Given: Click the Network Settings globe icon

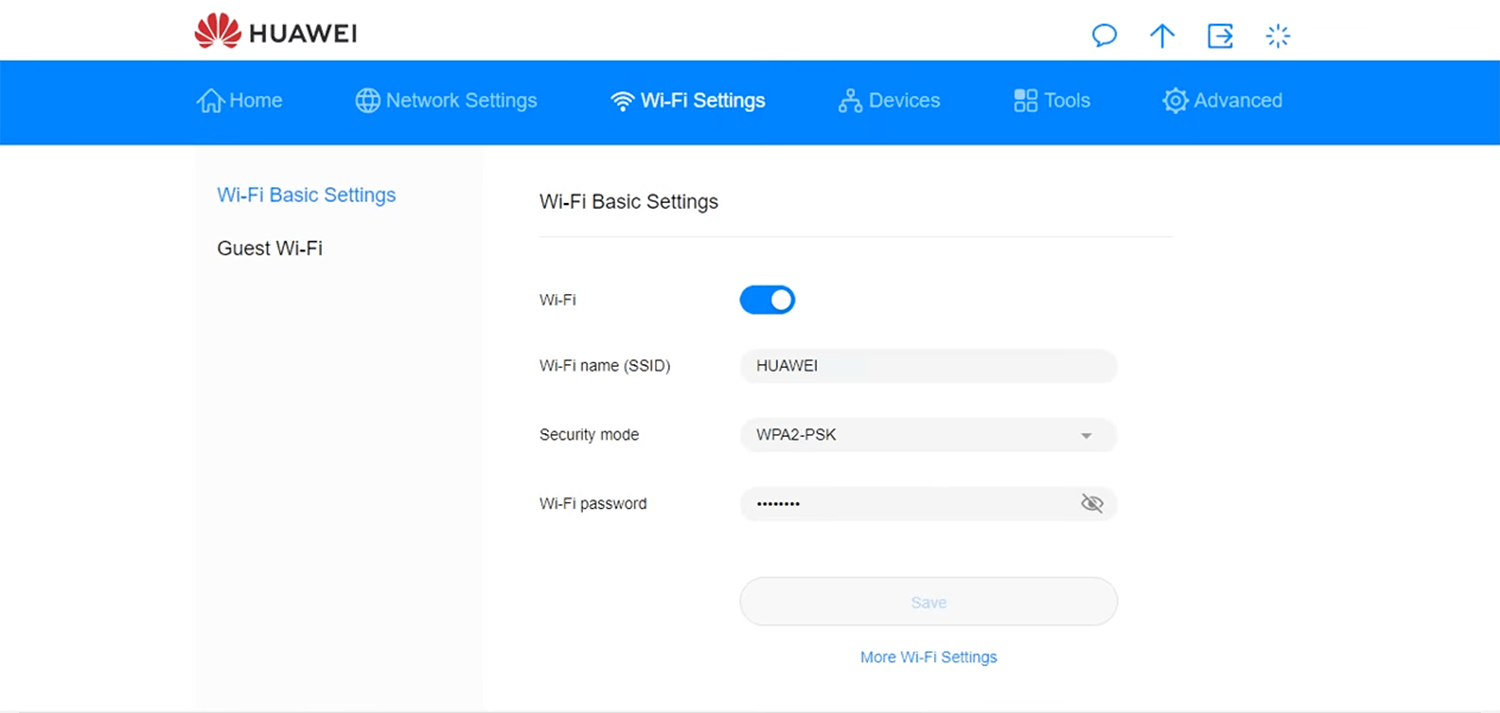Looking at the screenshot, I should pos(368,101).
